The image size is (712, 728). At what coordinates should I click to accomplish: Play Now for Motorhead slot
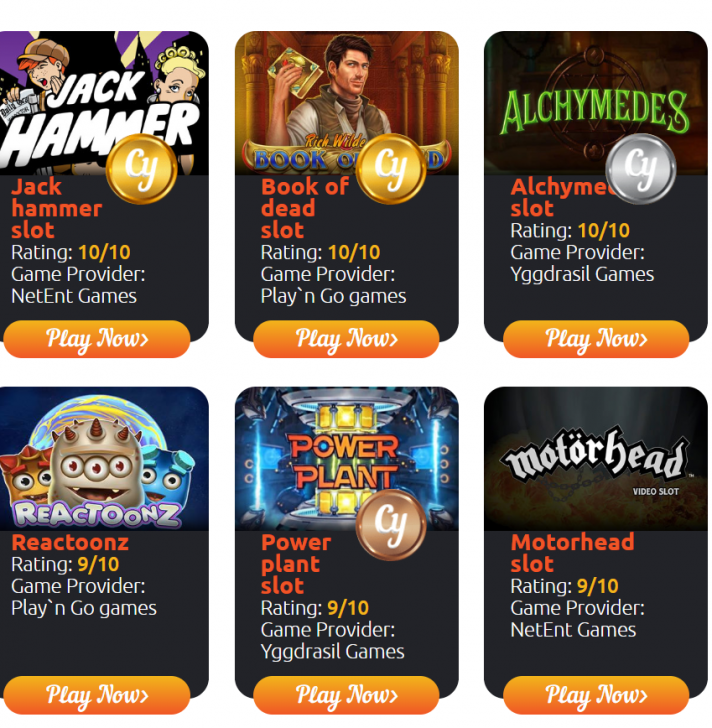click(x=596, y=695)
